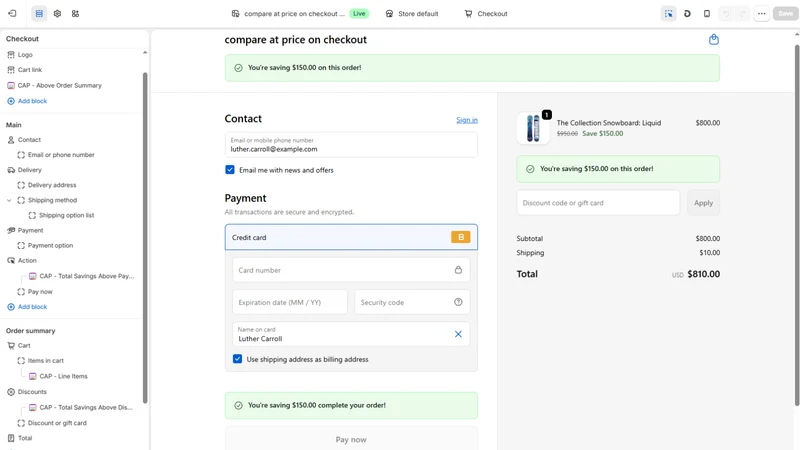Click the email or mobile phone field
Viewport: 800px width, 450px height.
click(351, 145)
